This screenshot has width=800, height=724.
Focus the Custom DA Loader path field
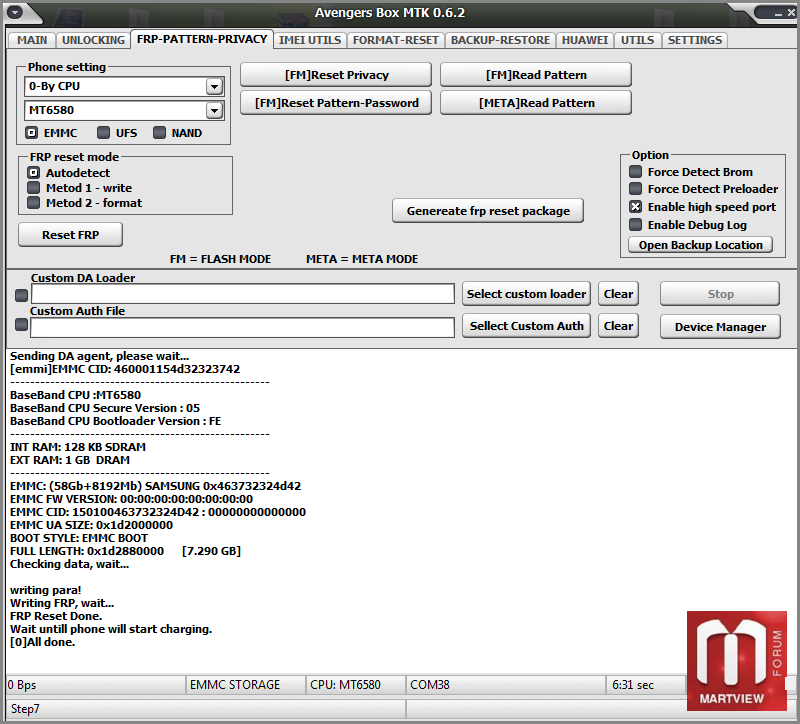[243, 294]
